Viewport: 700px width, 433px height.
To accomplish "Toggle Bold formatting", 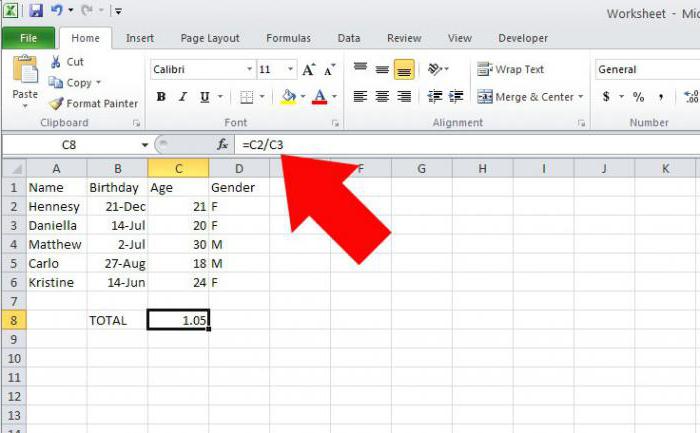I will (x=161, y=97).
